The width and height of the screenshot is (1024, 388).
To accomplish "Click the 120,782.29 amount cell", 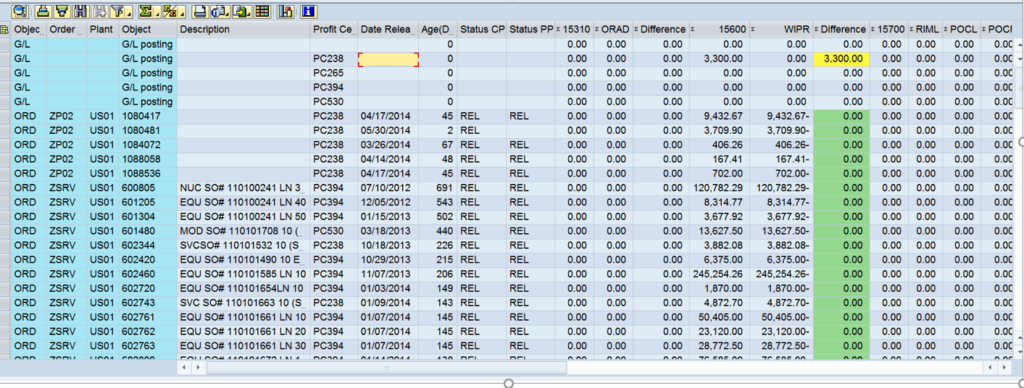I will coord(719,188).
